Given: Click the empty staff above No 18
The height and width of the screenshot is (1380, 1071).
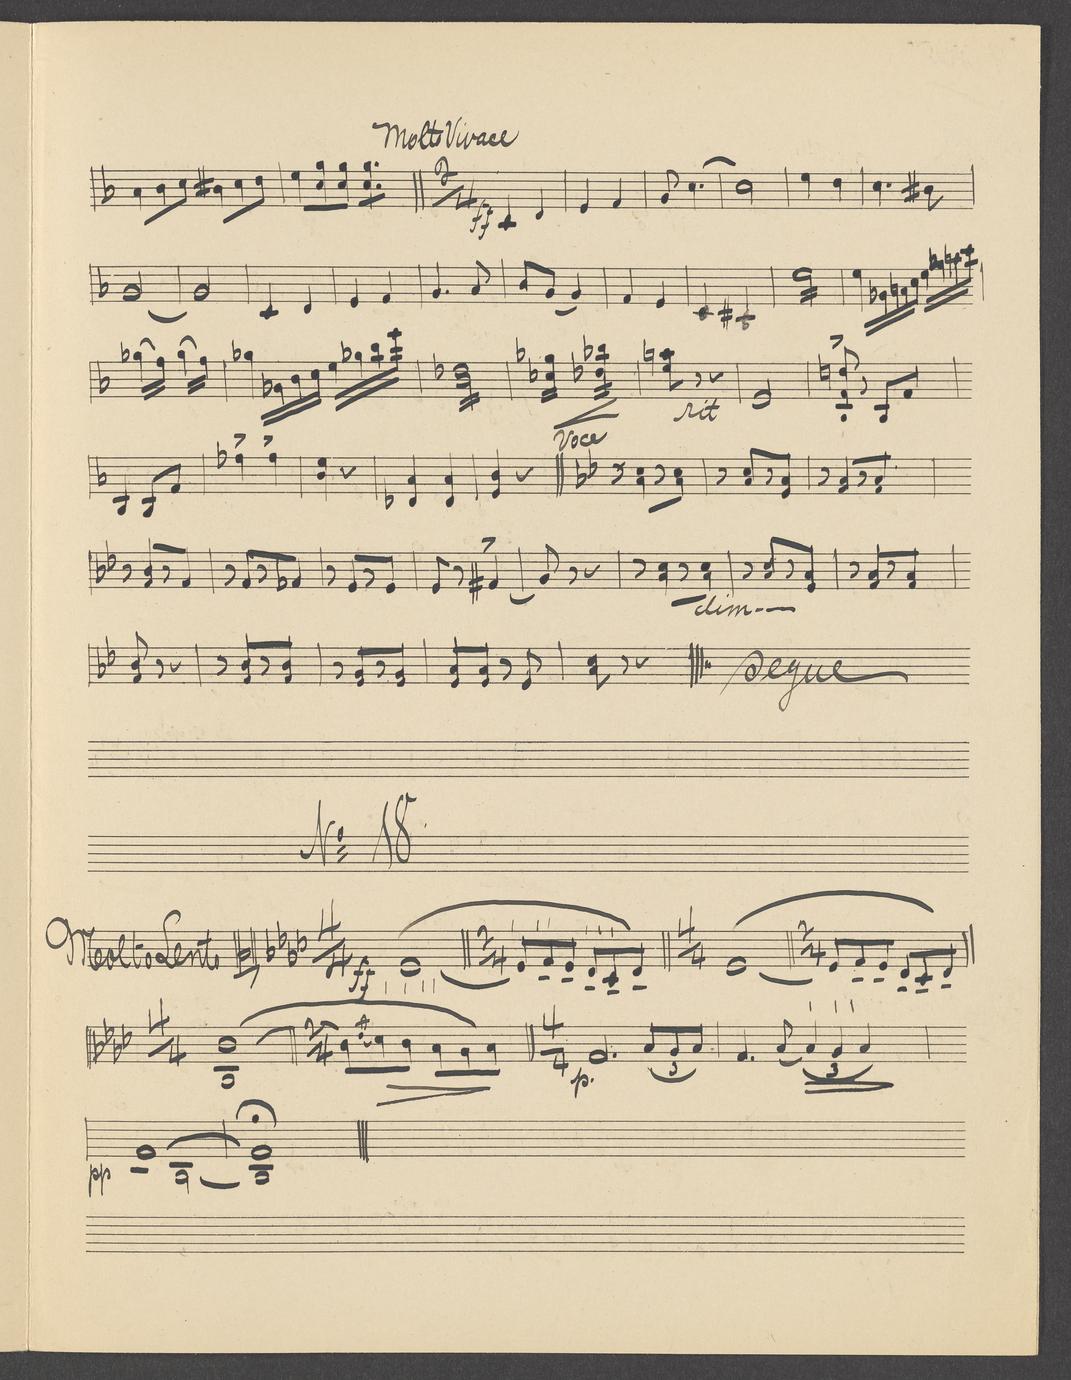Looking at the screenshot, I should [x=527, y=758].
